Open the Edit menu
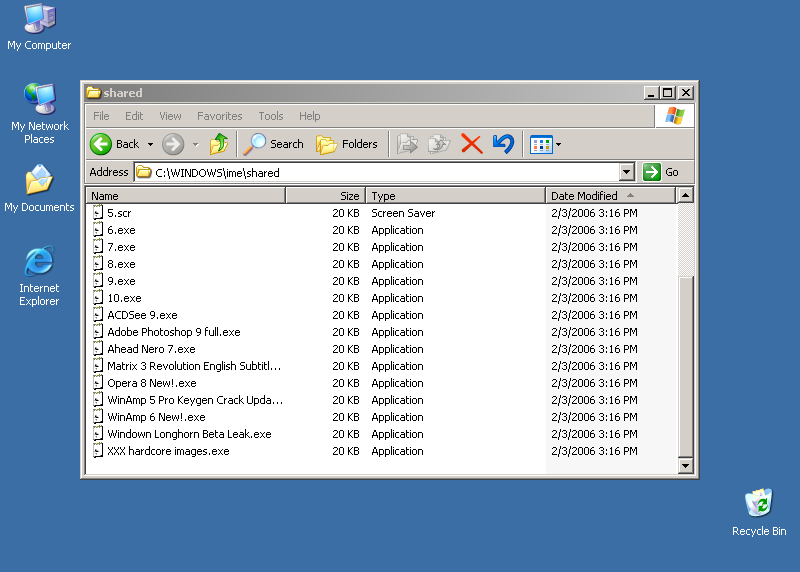The image size is (800, 572). (x=134, y=116)
